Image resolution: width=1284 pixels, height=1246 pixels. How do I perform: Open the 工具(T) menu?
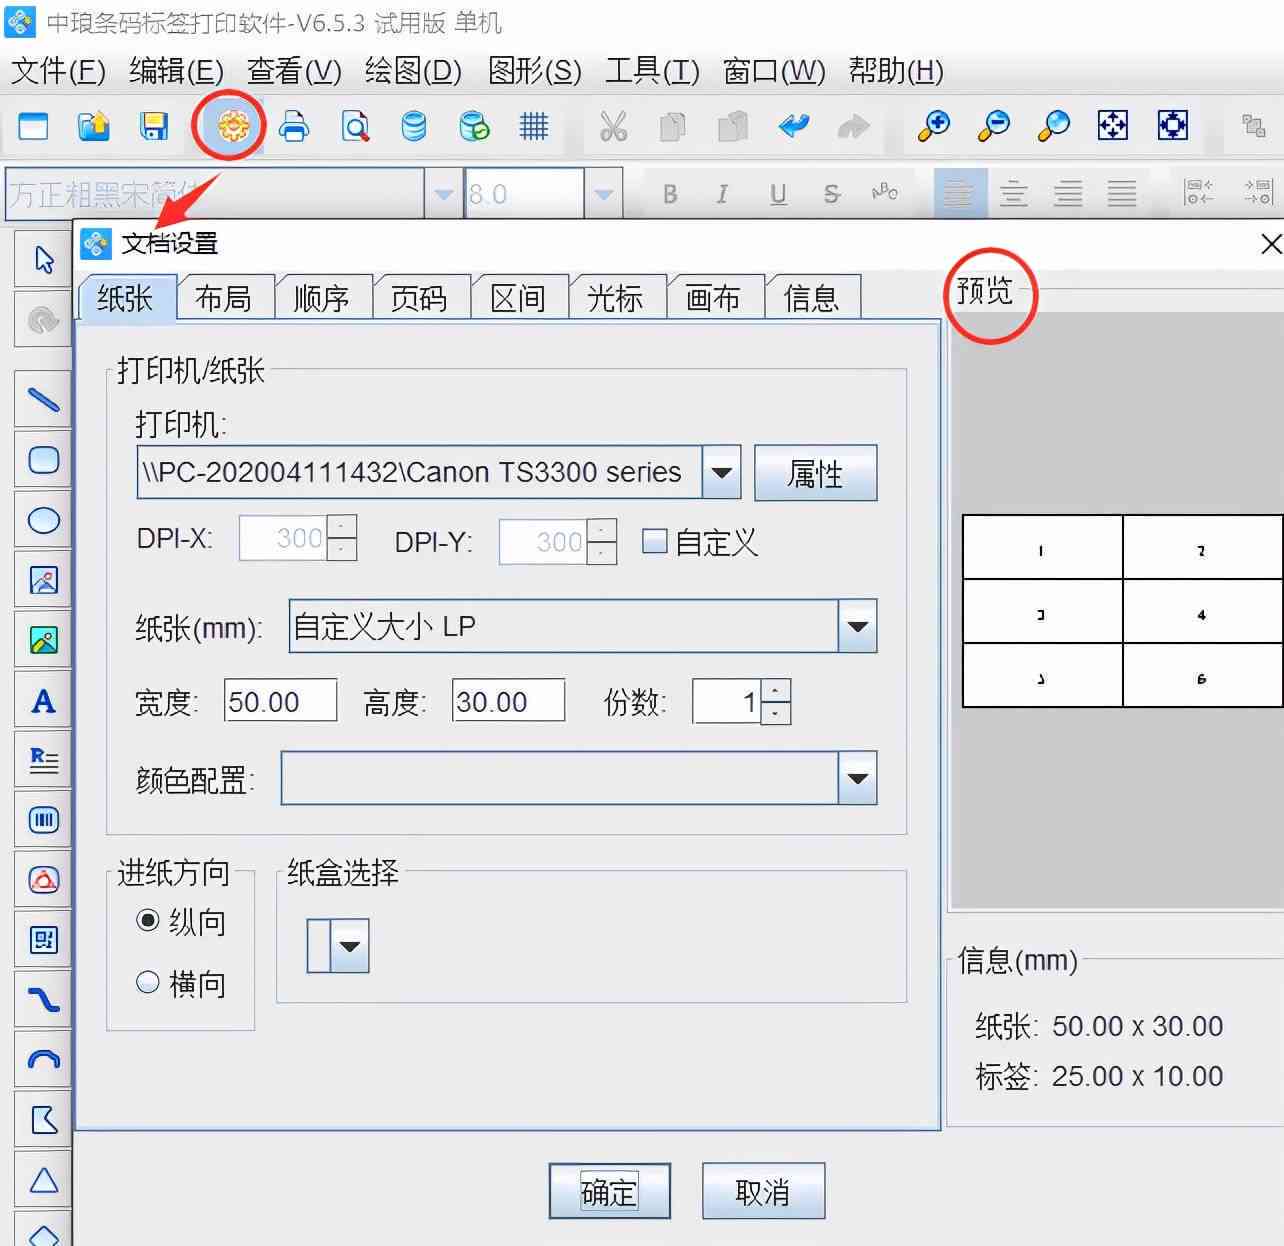point(652,71)
